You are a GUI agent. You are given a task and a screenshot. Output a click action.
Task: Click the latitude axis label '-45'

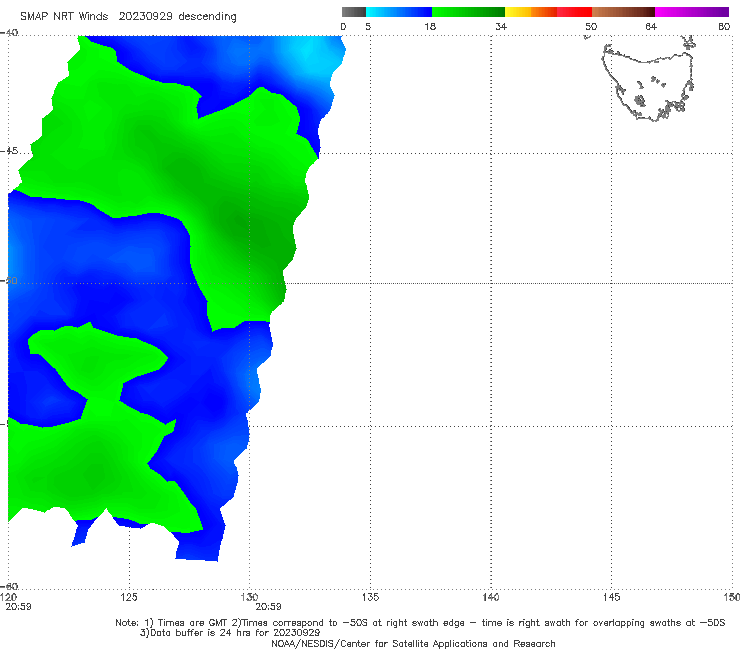tap(9, 151)
